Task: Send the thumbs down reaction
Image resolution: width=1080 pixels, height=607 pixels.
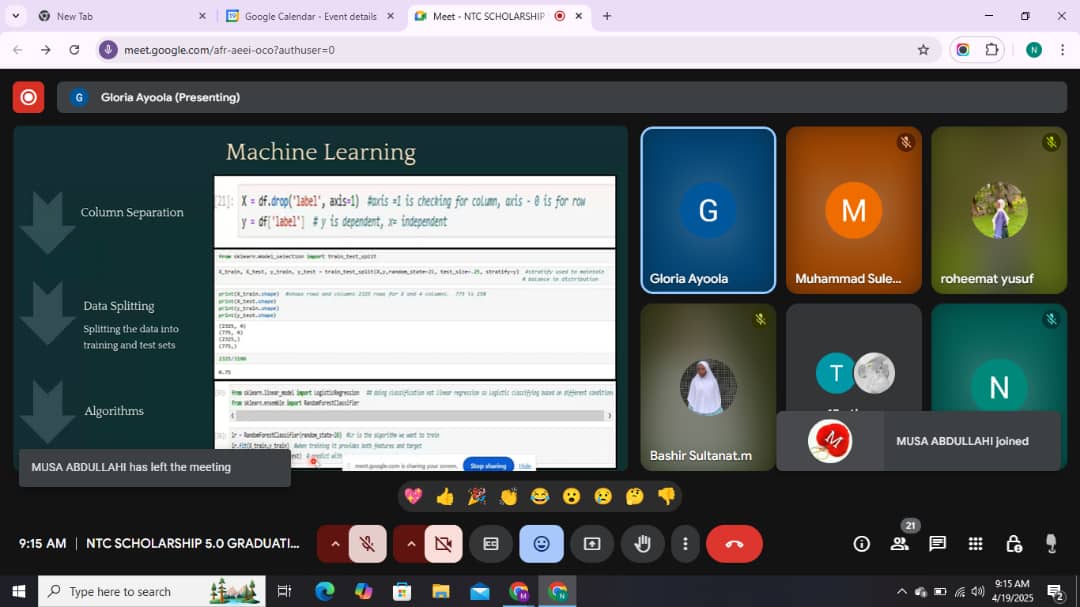Action: 666,496
